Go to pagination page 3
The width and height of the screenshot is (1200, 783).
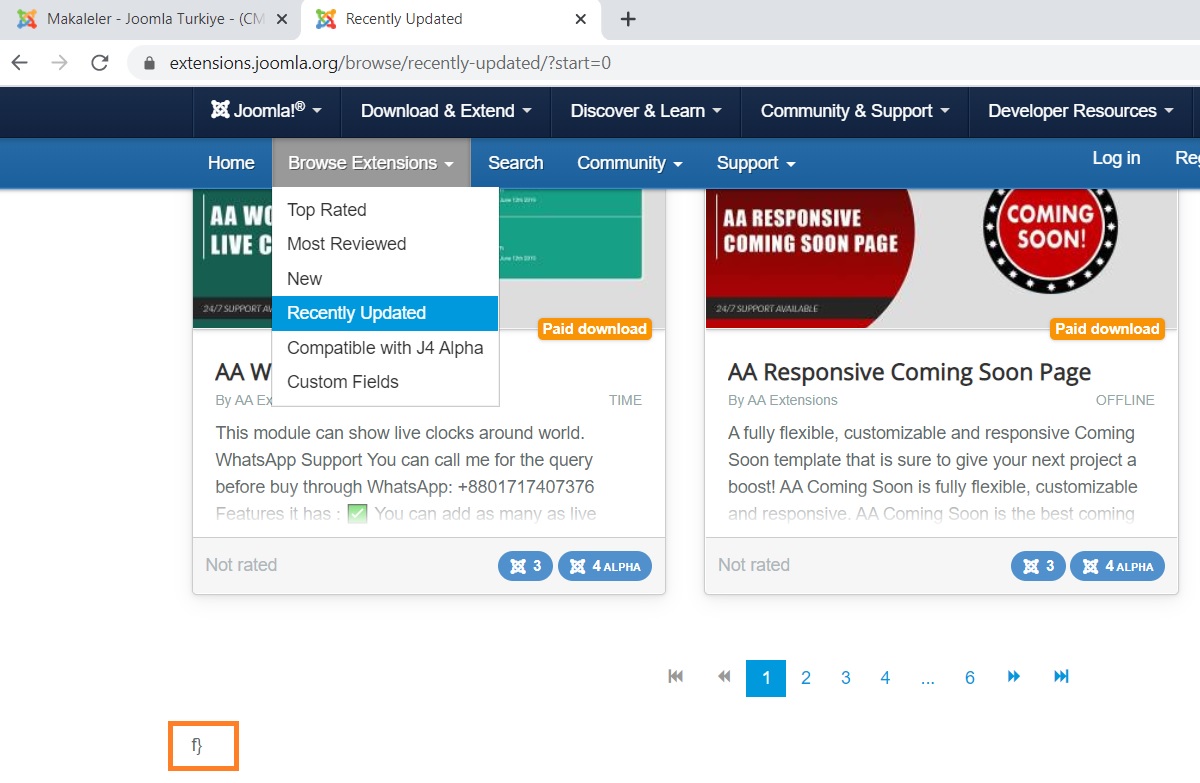pyautogui.click(x=845, y=678)
